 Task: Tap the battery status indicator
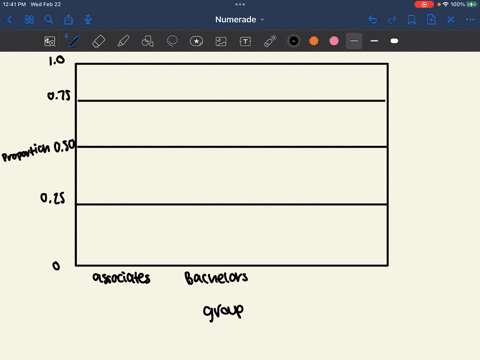click(x=464, y=4)
